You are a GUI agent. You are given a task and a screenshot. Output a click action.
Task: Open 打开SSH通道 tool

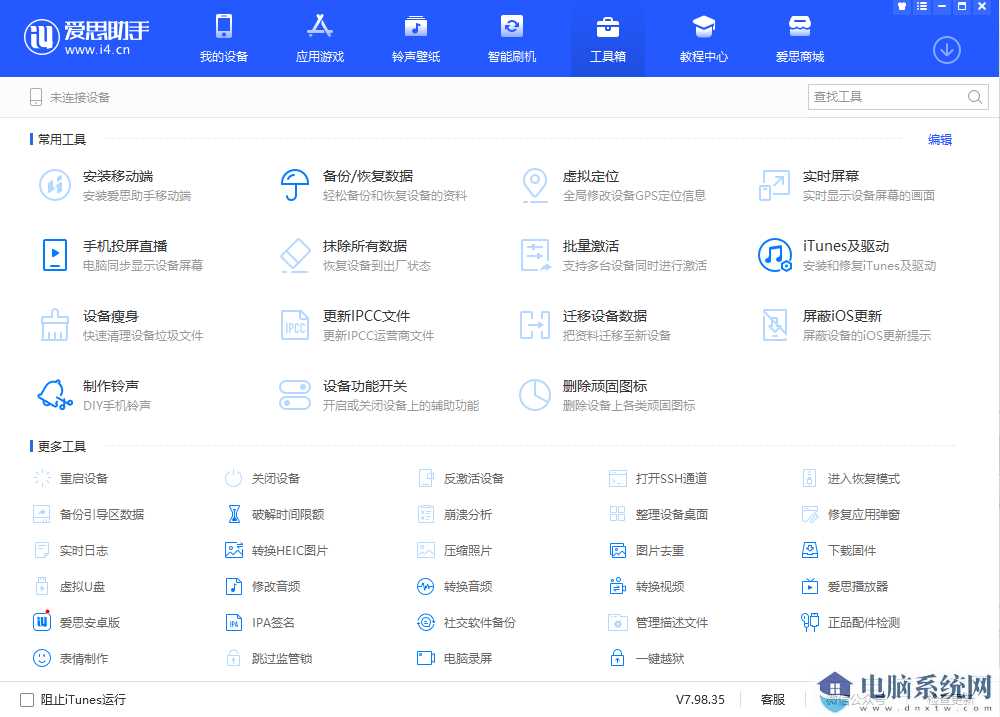pyautogui.click(x=658, y=478)
